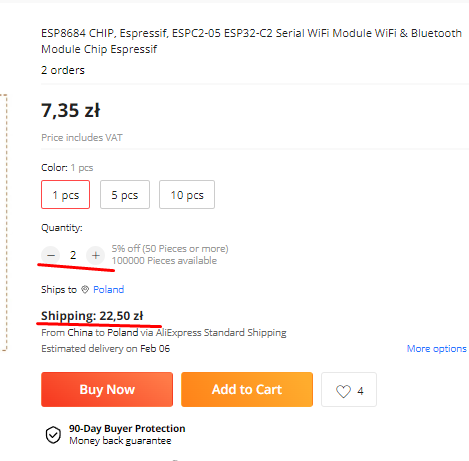The width and height of the screenshot is (469, 461).
Task: Click the 7,35 zł price
Action: (71, 110)
